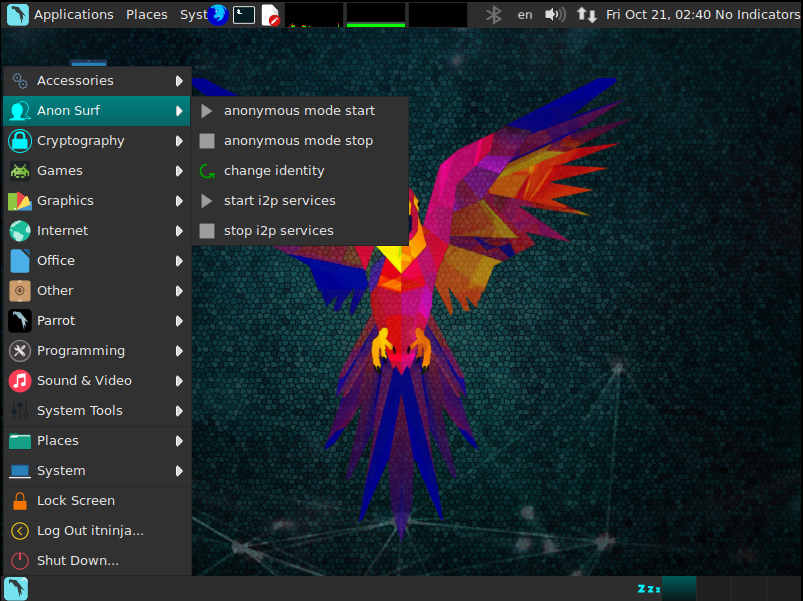The height and width of the screenshot is (601, 803).
Task: Click the green memory monitor graph
Action: pos(376,15)
